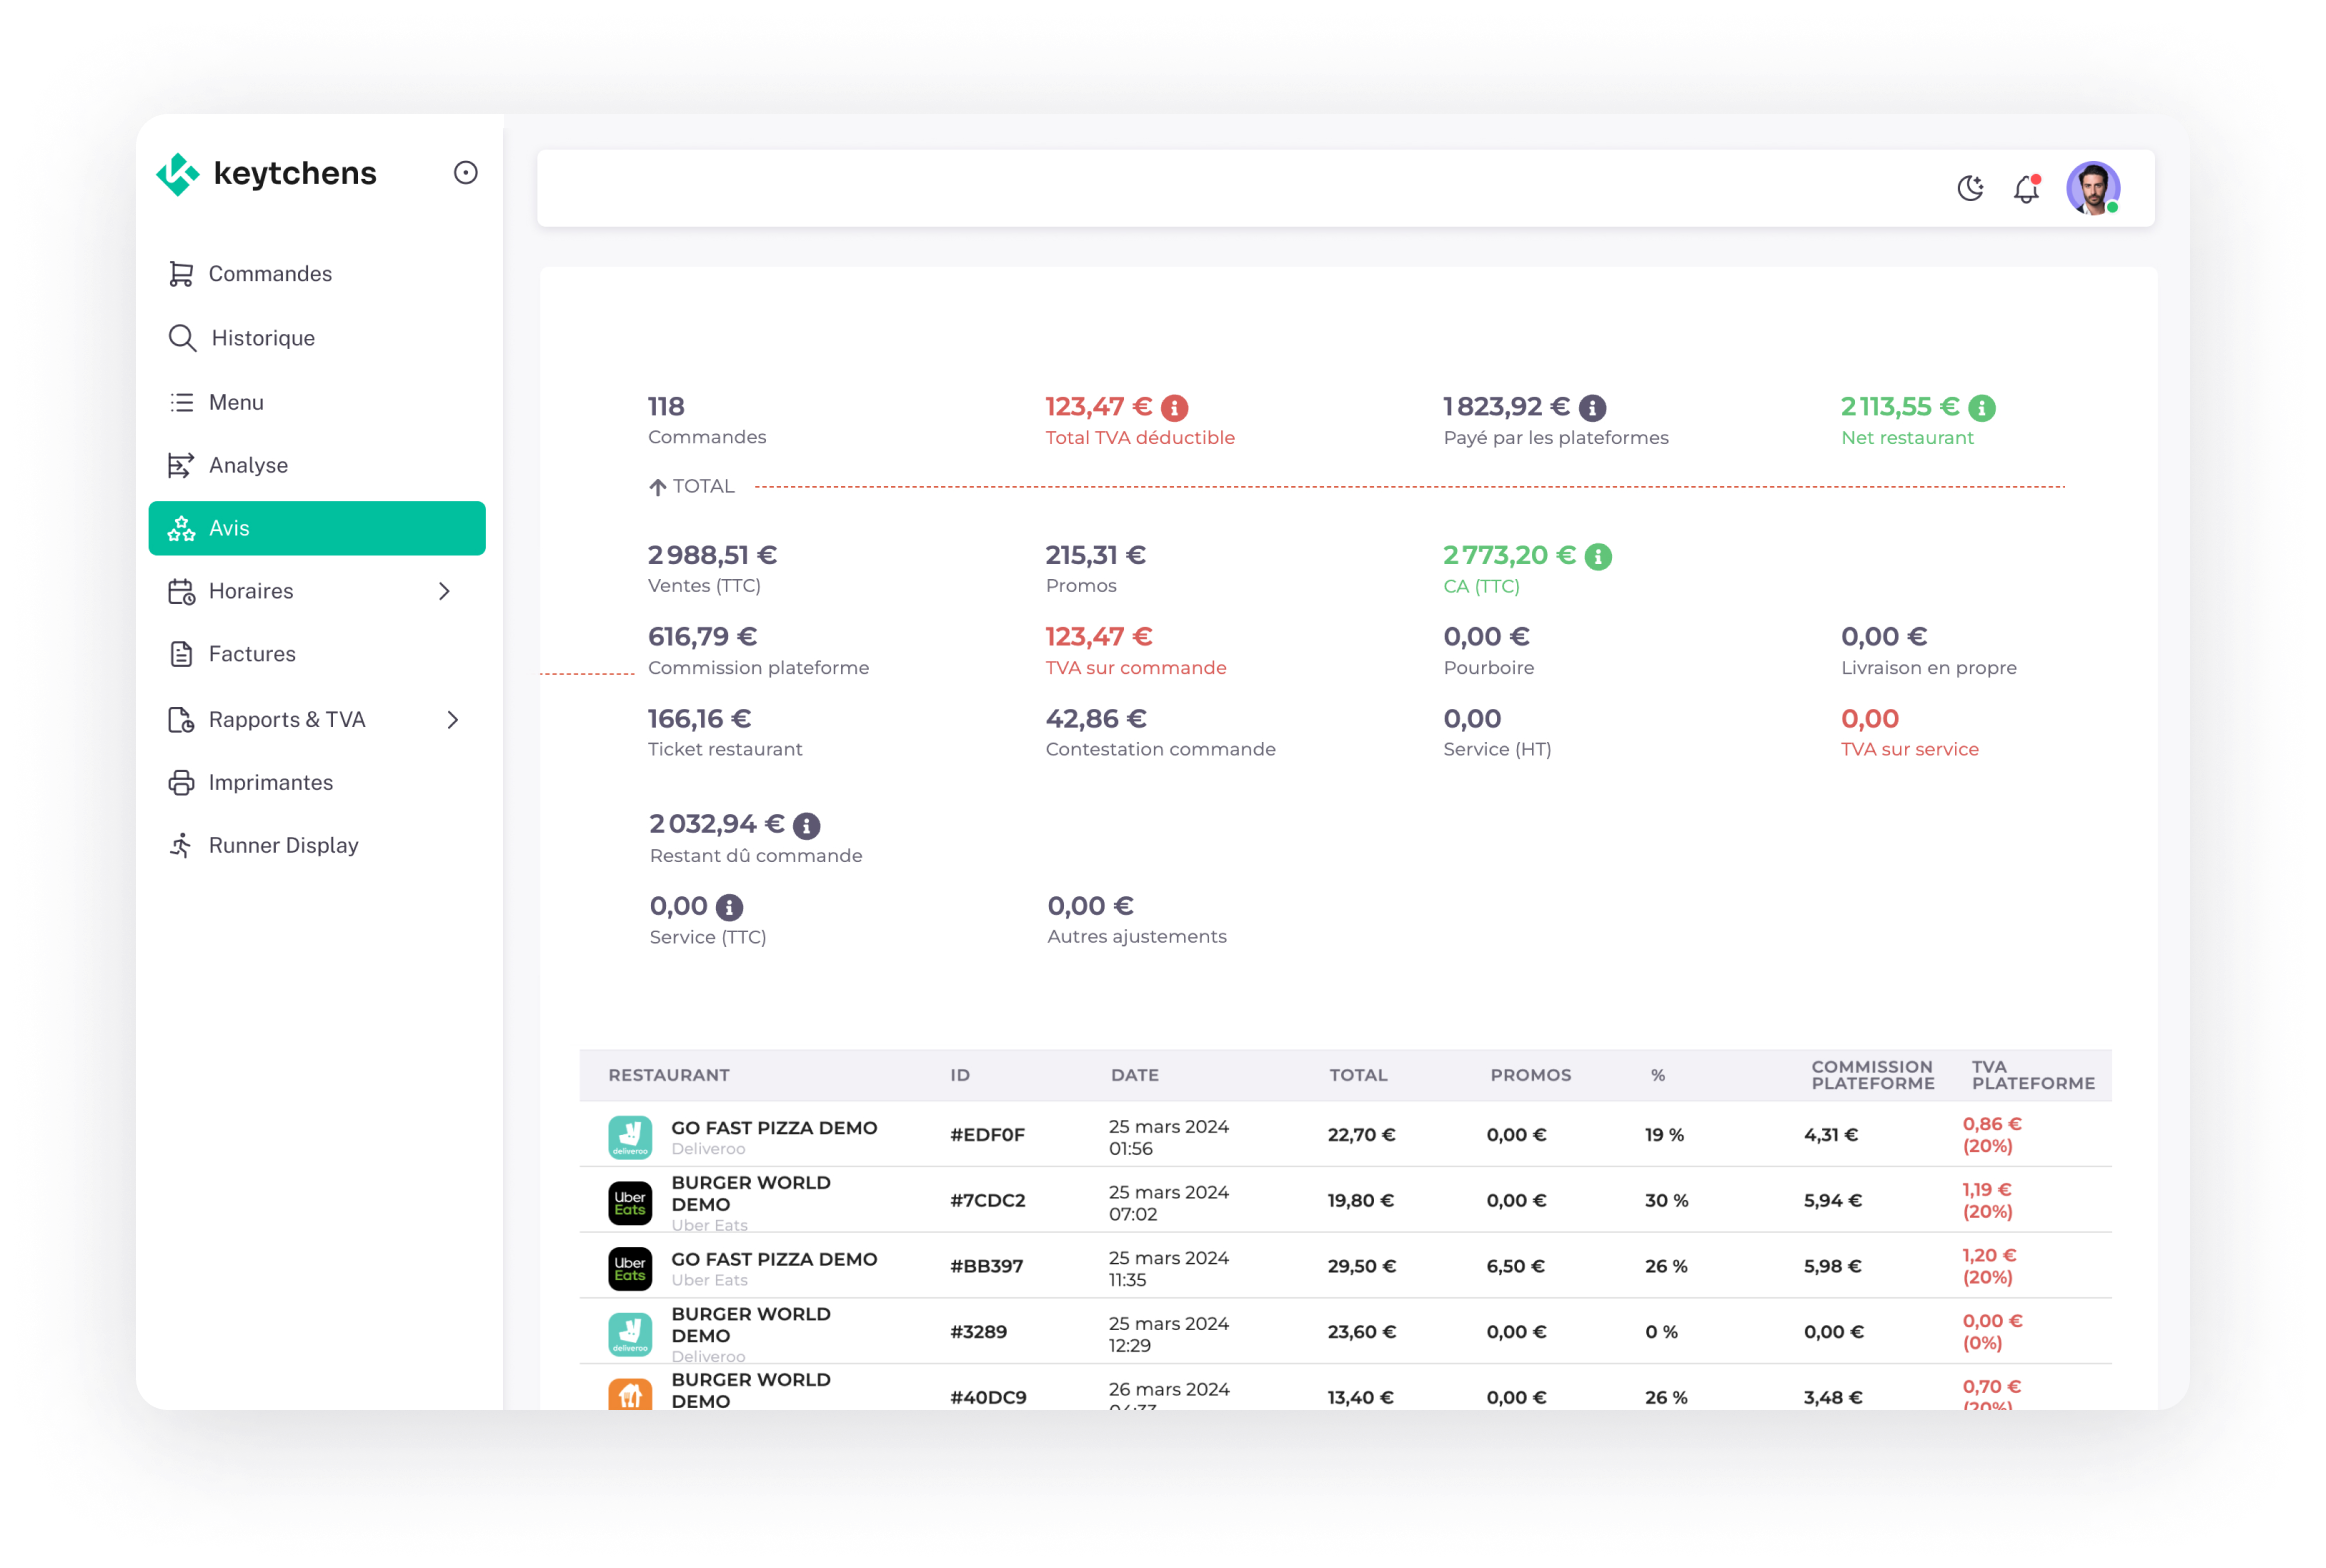
Task: Click info icon next to Net restaurant
Action: (1981, 408)
